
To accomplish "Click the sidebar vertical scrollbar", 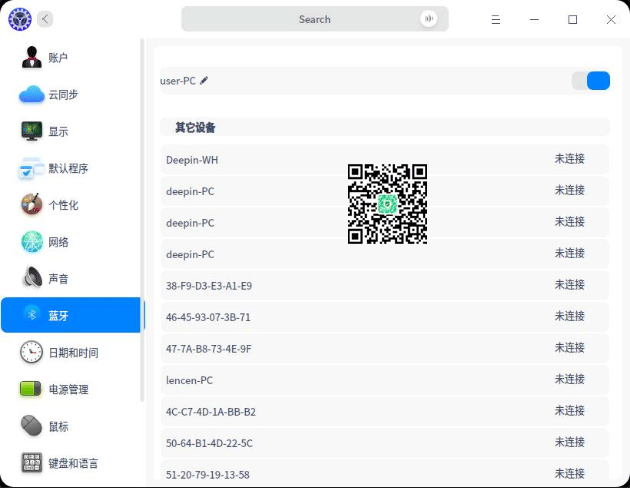I will coord(142,220).
